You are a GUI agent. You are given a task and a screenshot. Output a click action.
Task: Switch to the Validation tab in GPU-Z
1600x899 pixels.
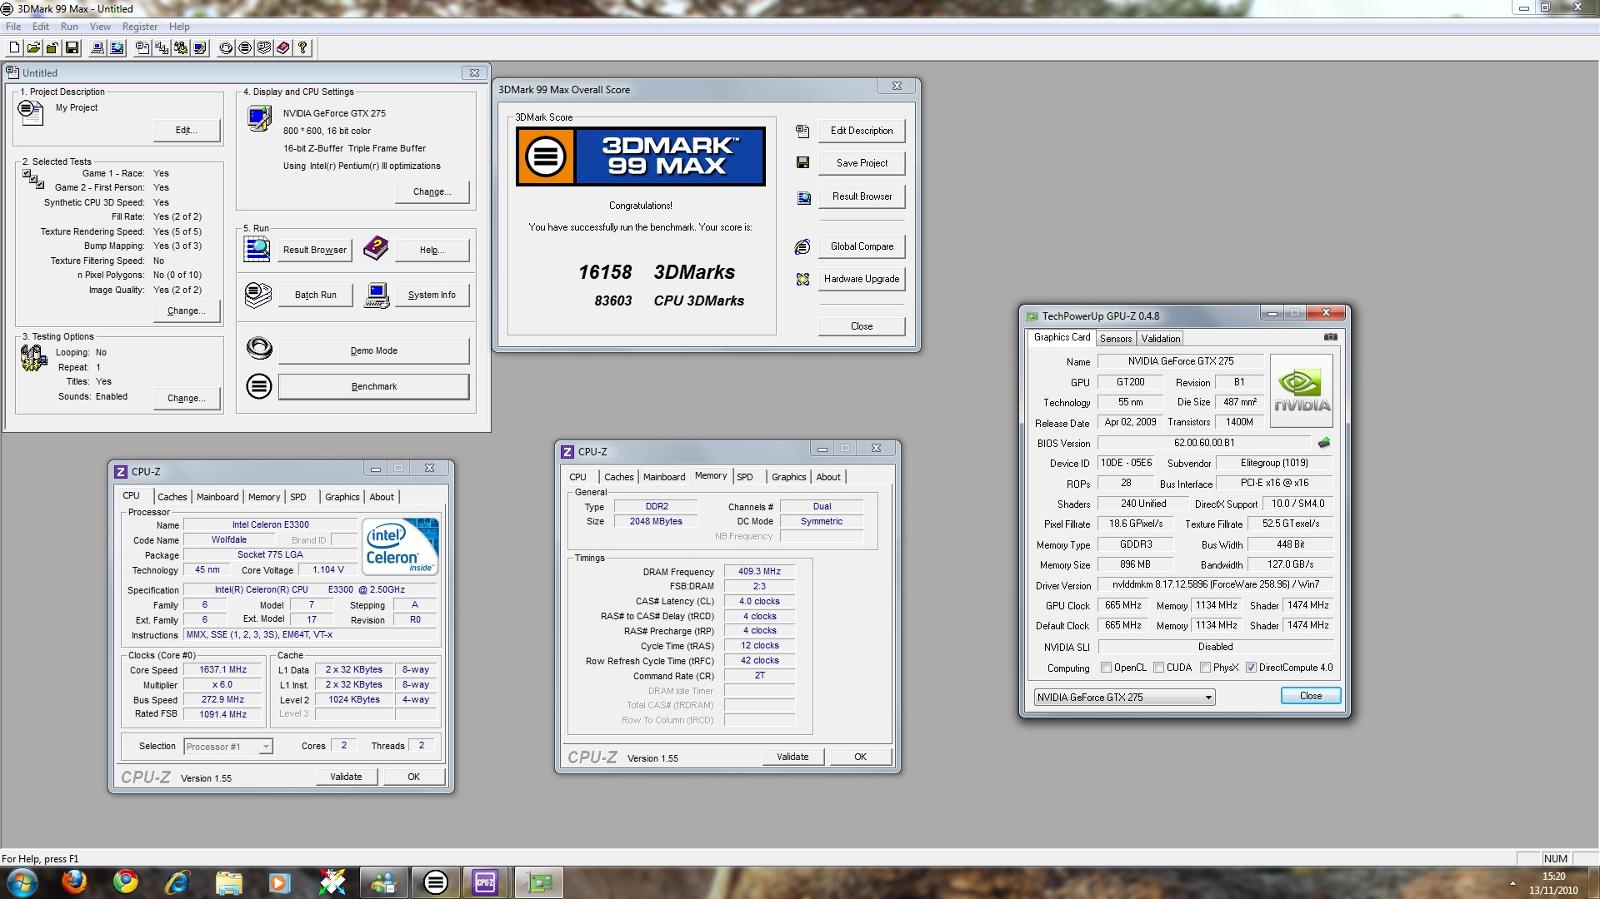(x=1161, y=338)
